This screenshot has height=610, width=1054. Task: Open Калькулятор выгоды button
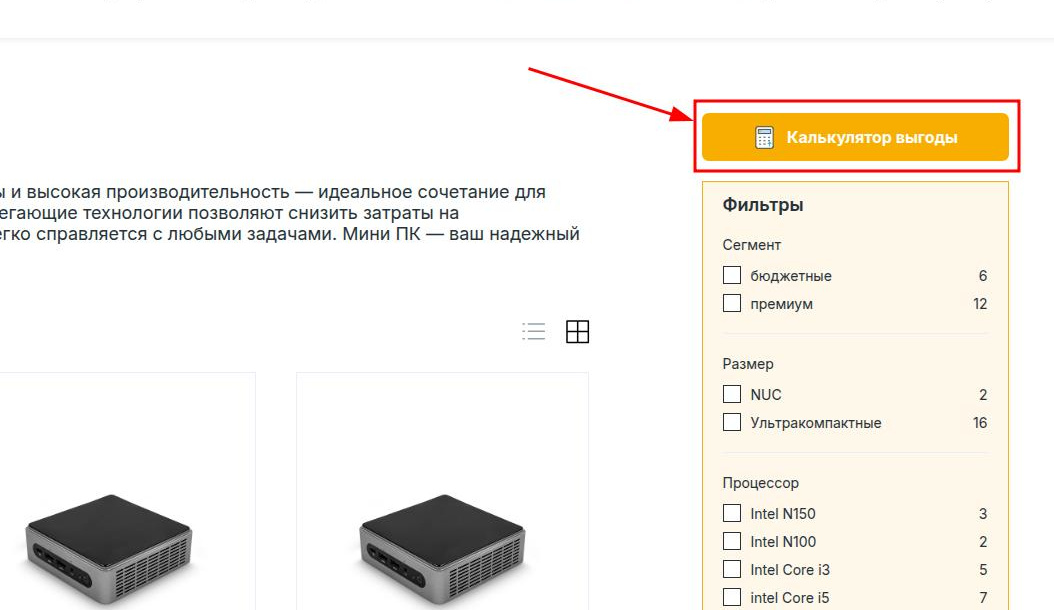[855, 137]
